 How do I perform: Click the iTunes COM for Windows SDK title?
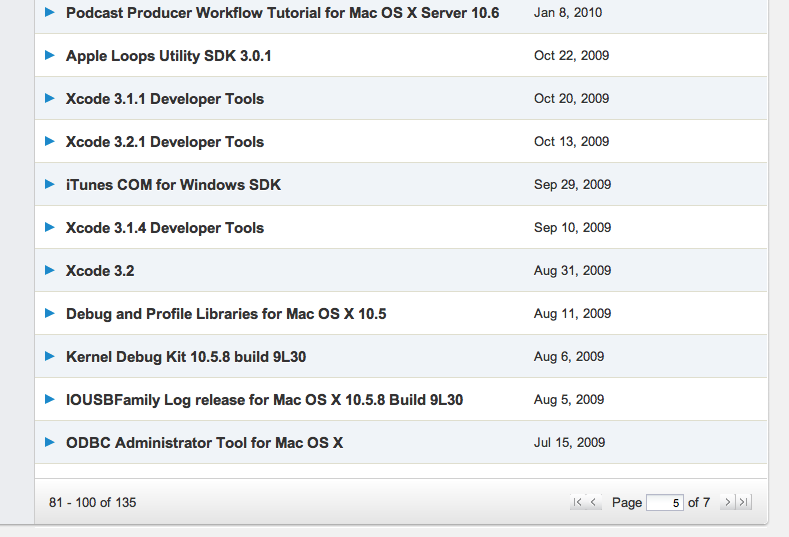coord(173,185)
